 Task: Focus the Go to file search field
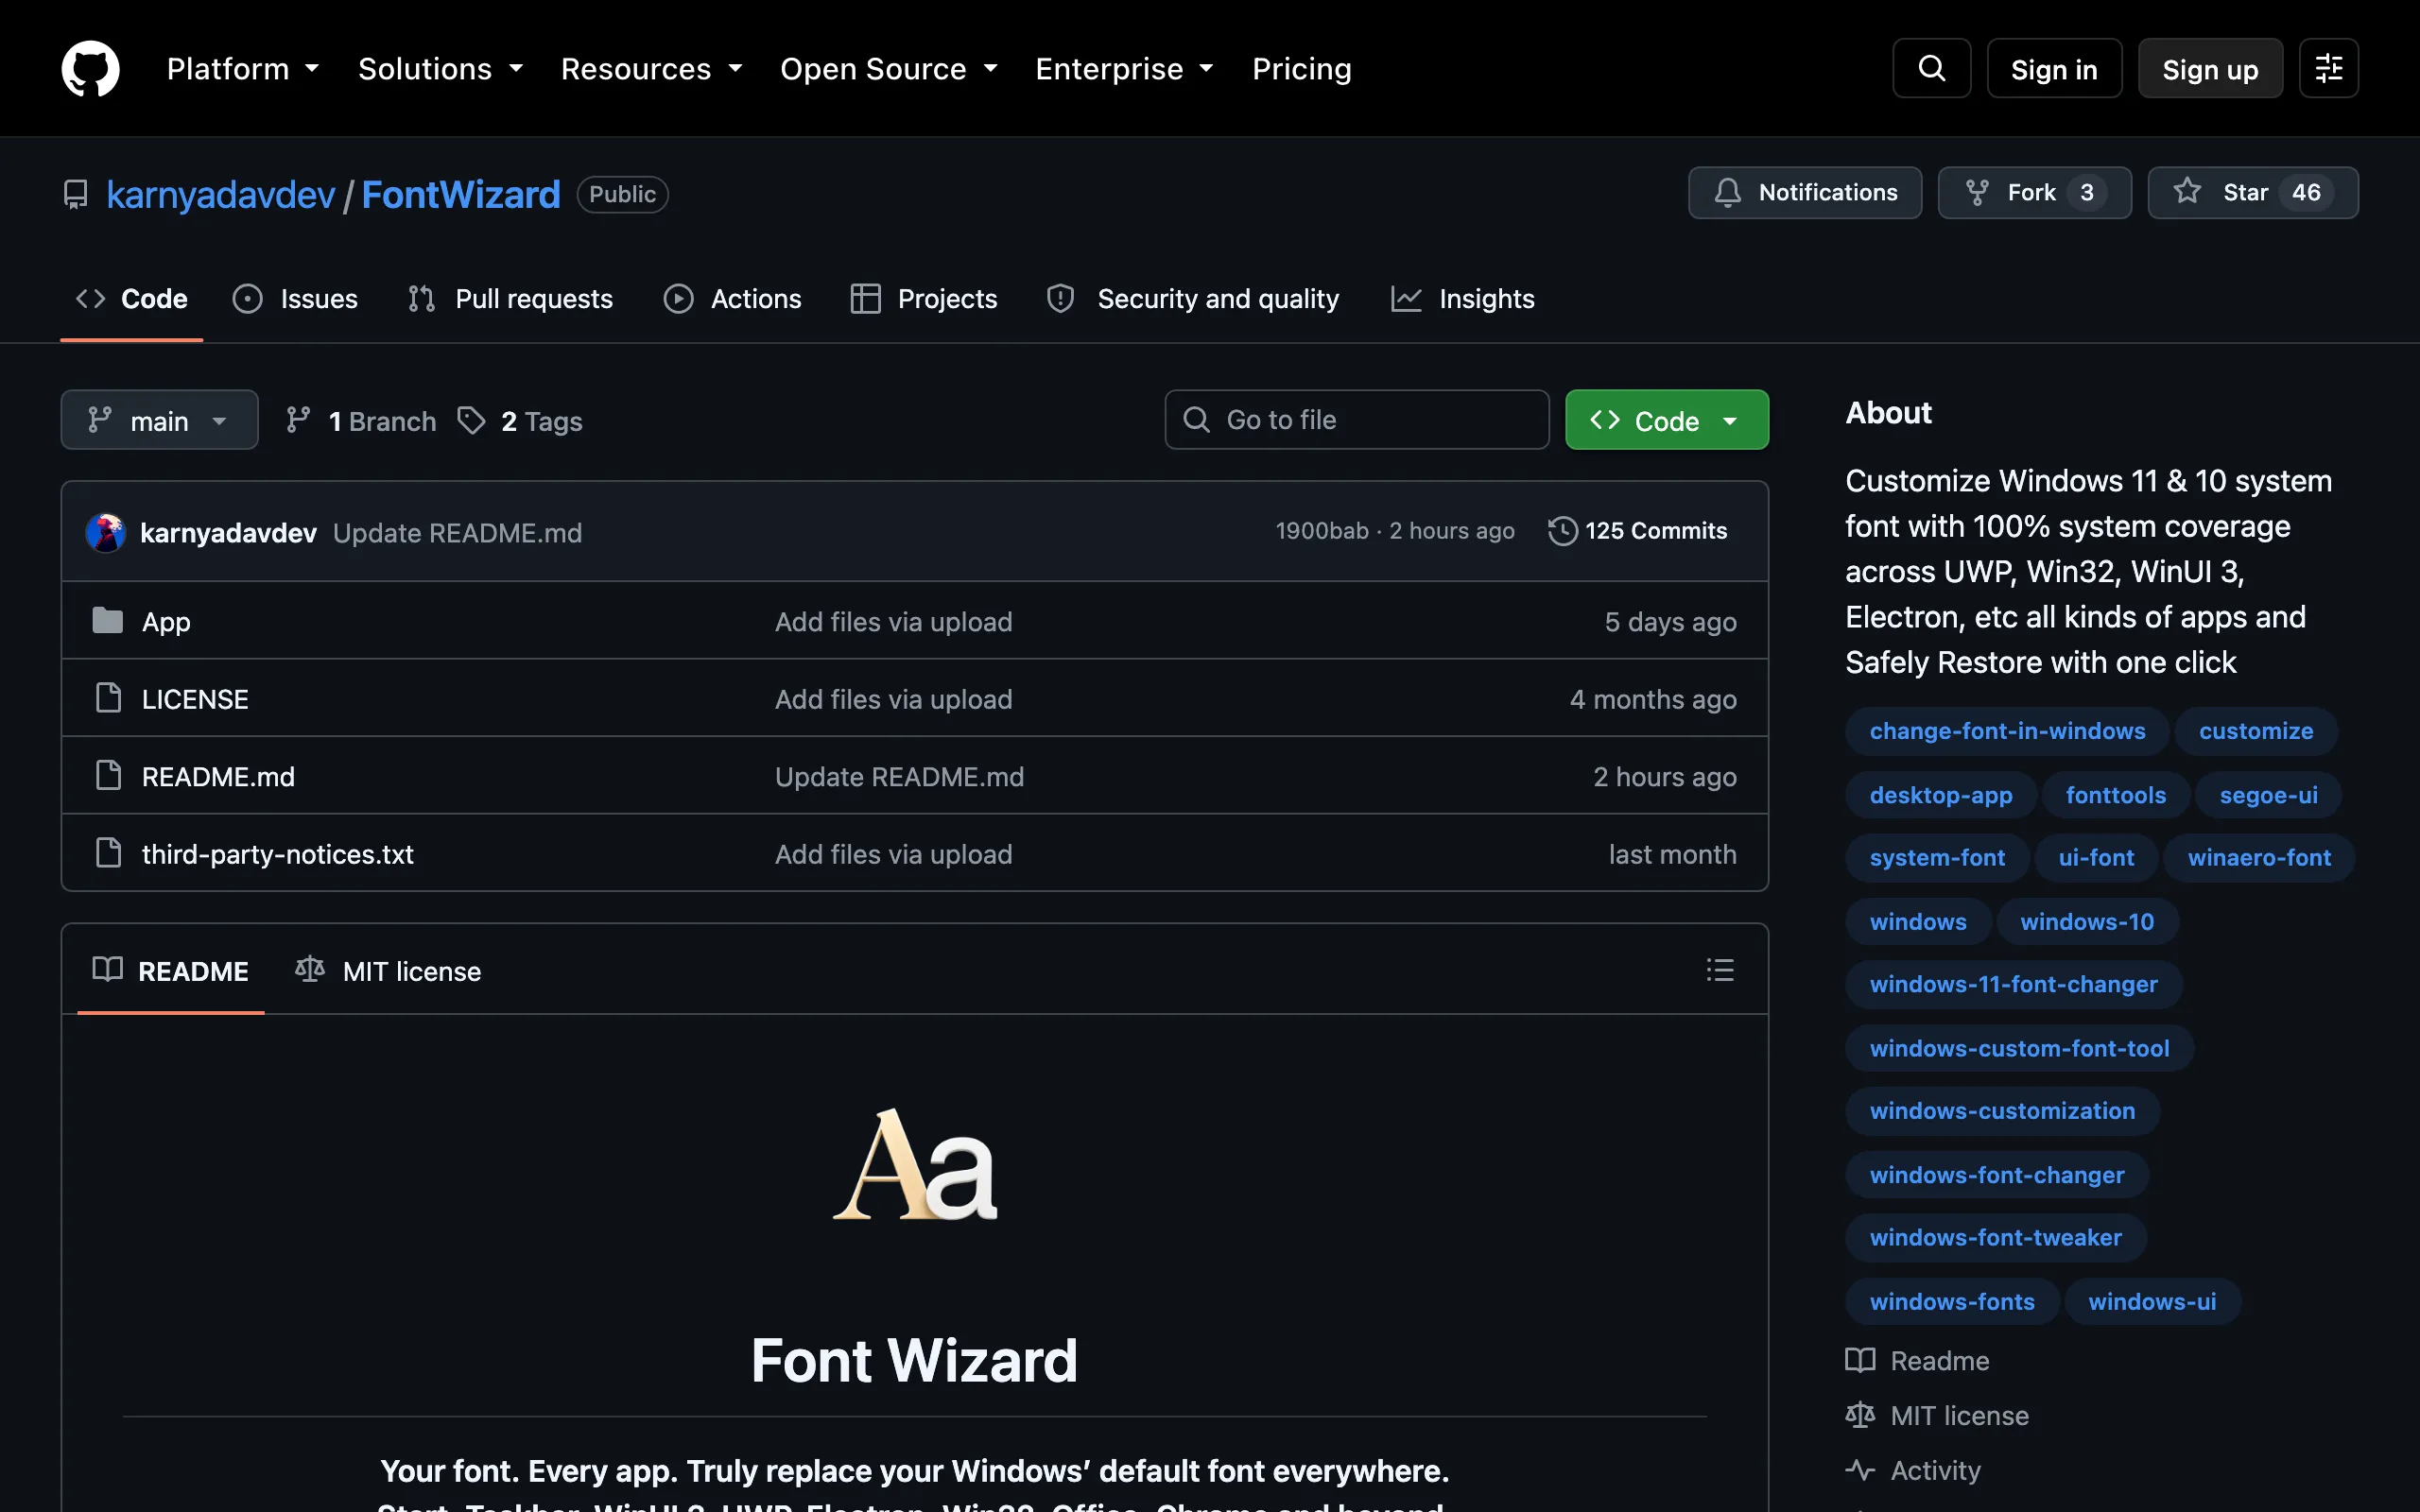coord(1357,420)
